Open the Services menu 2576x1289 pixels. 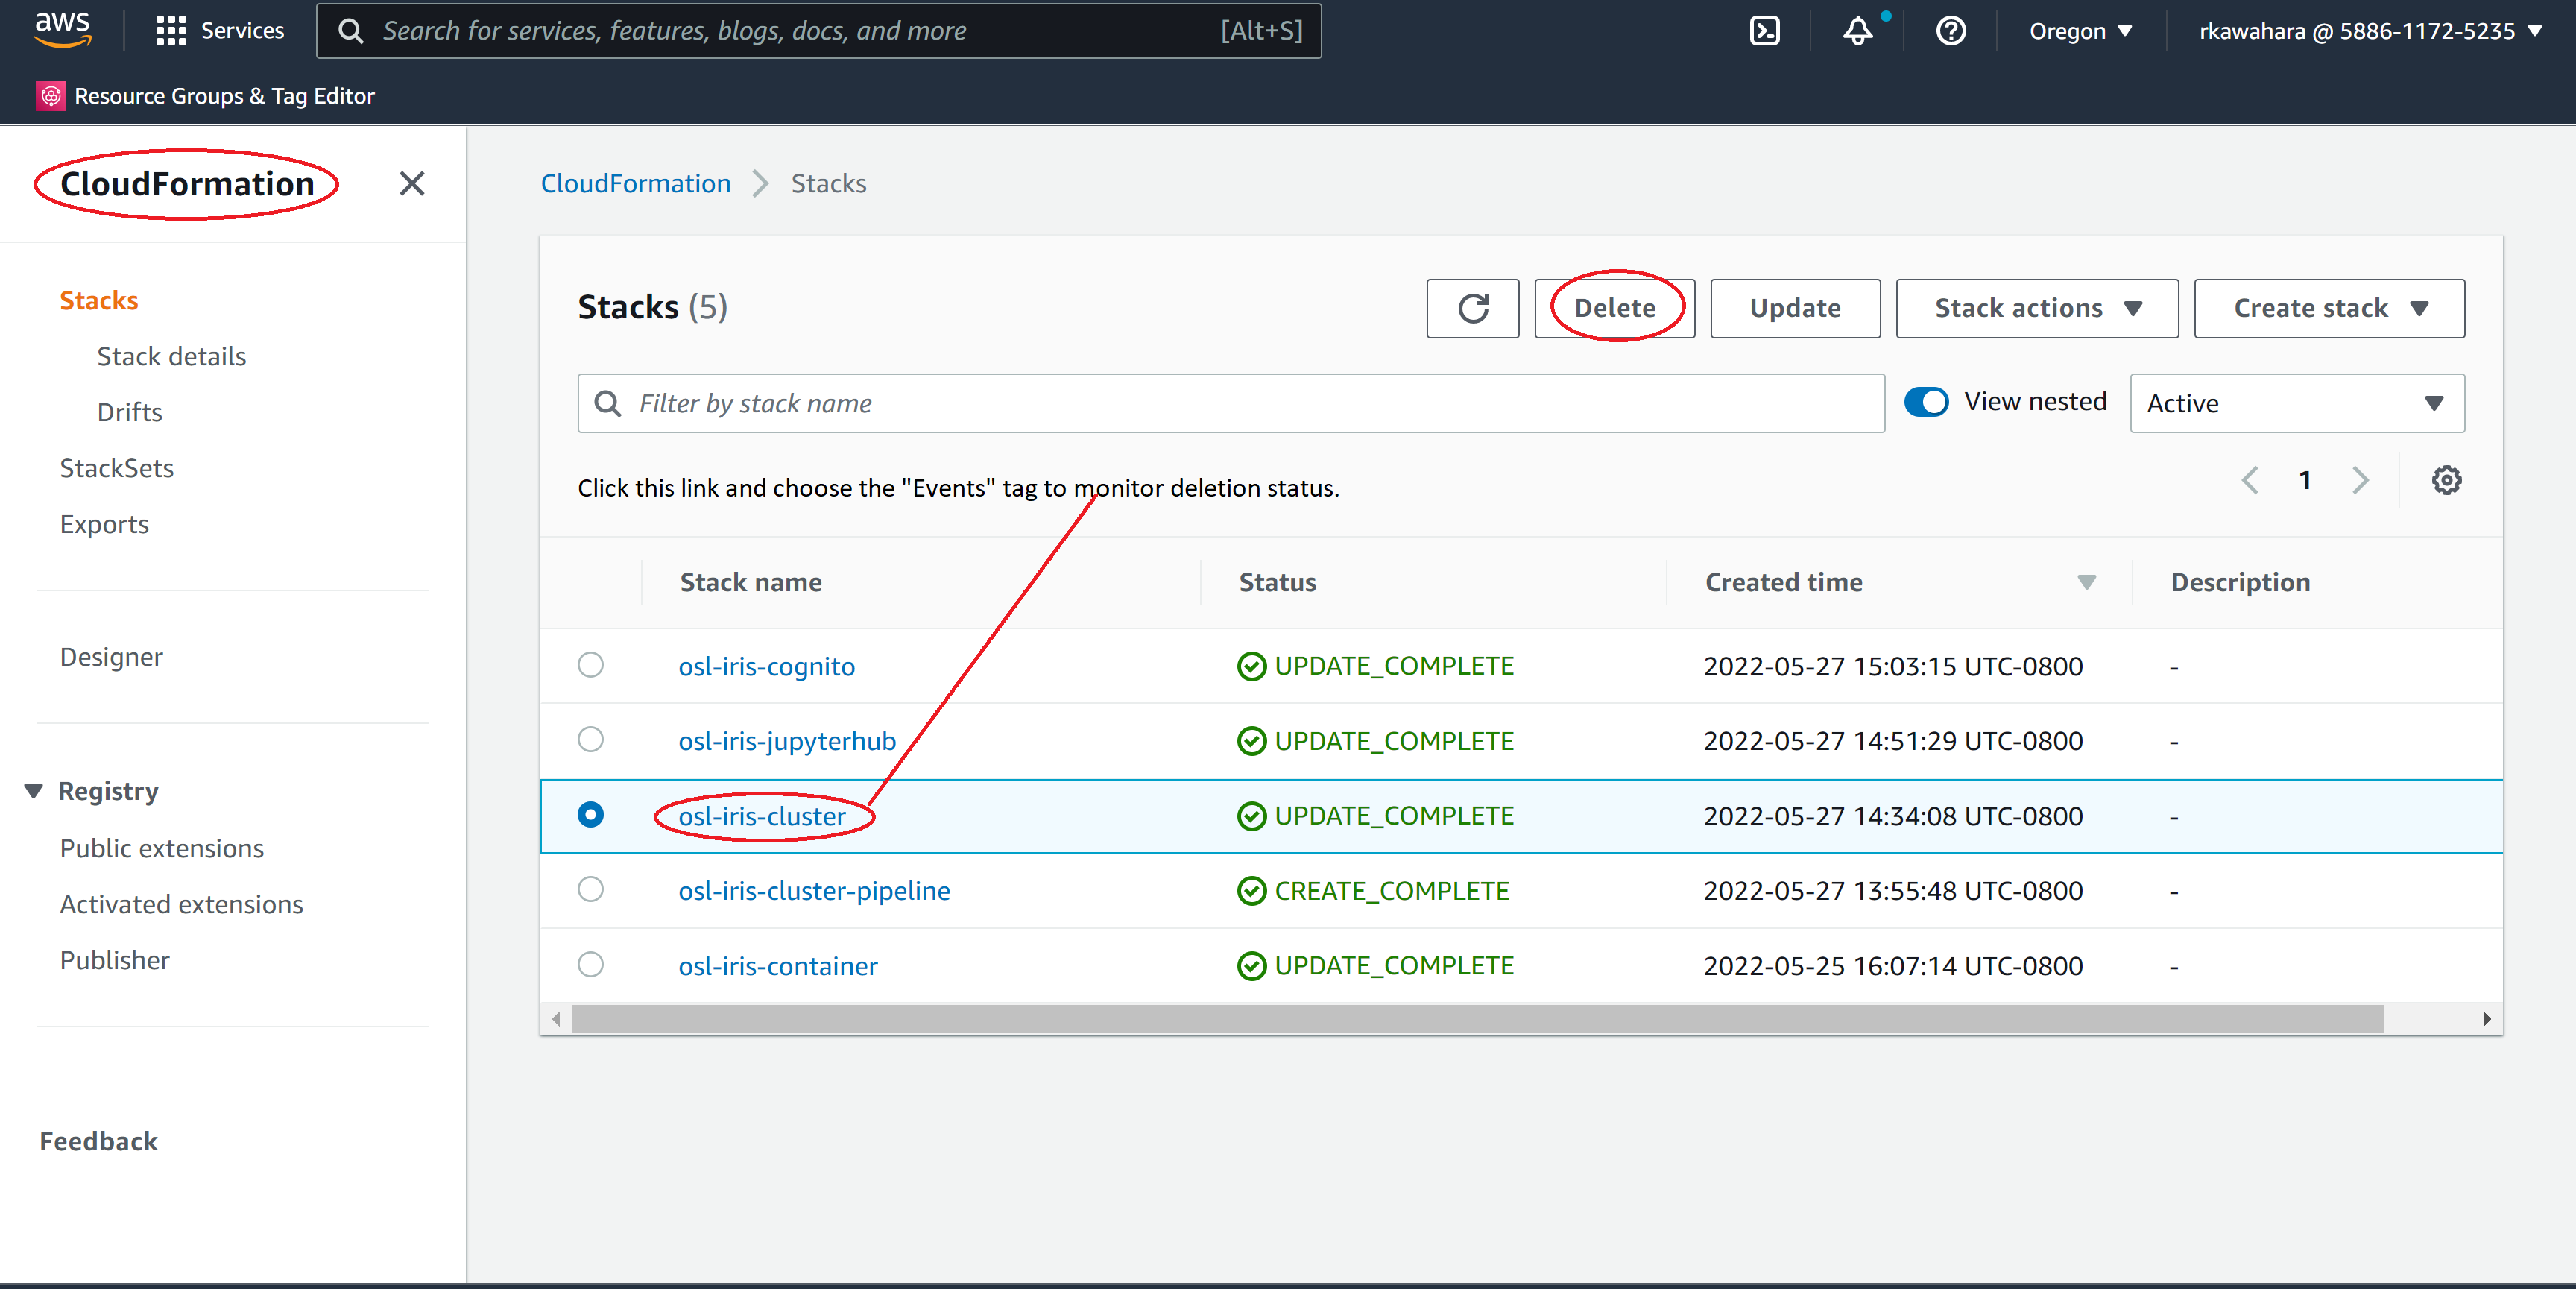click(220, 30)
